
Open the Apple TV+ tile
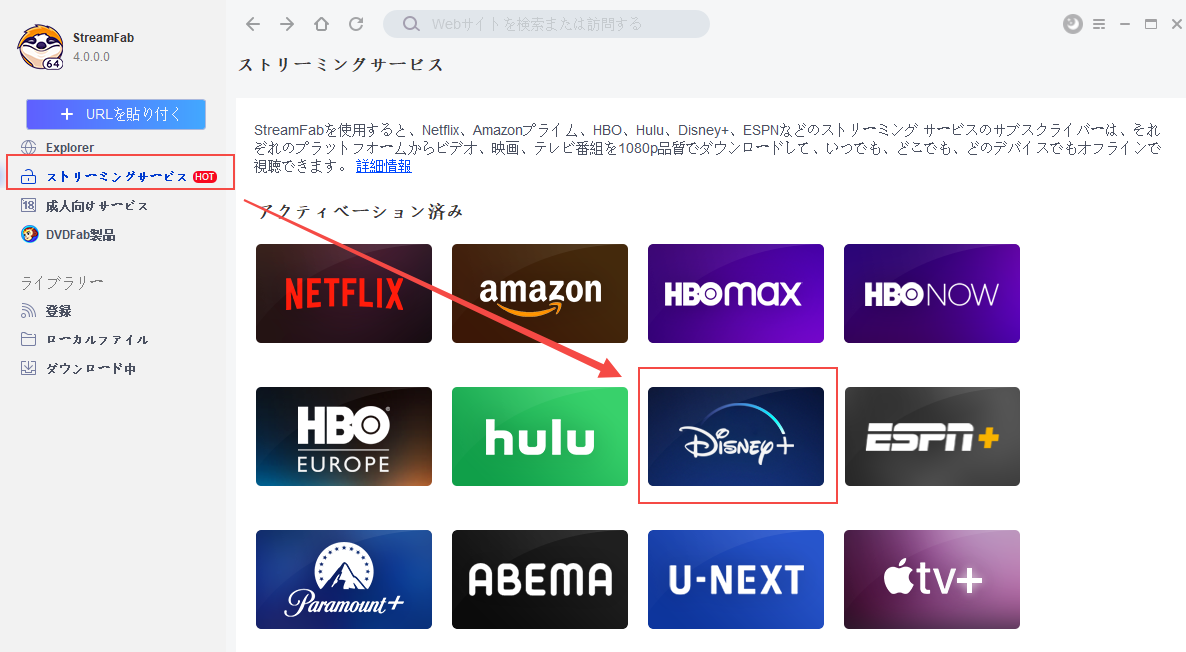(932, 579)
